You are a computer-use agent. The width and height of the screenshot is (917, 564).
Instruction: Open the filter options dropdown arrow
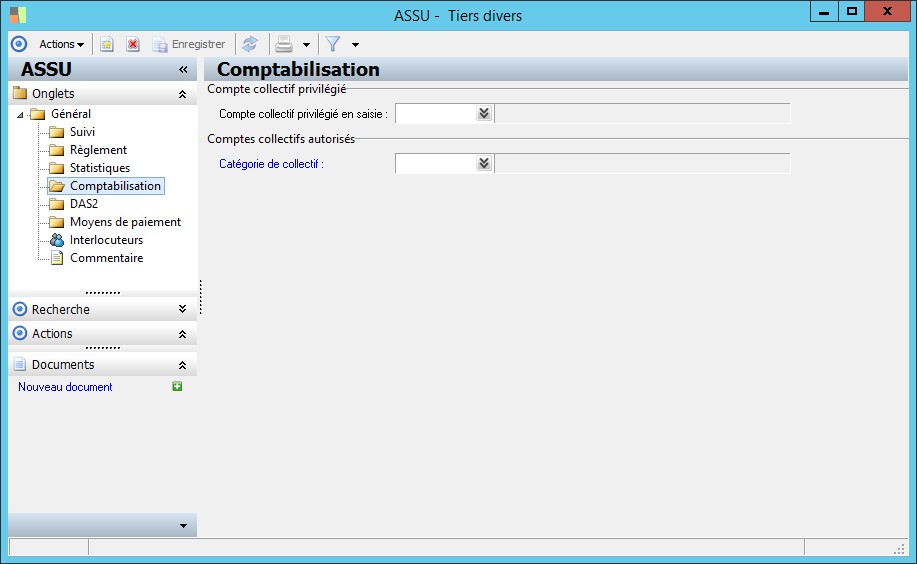355,44
